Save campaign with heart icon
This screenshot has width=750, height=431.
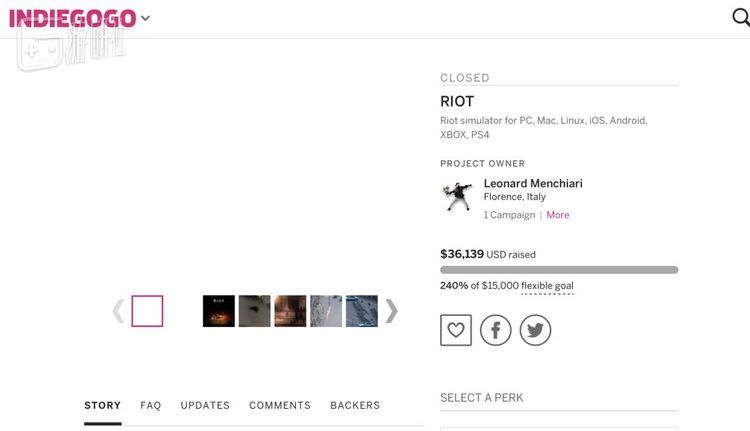pos(456,330)
